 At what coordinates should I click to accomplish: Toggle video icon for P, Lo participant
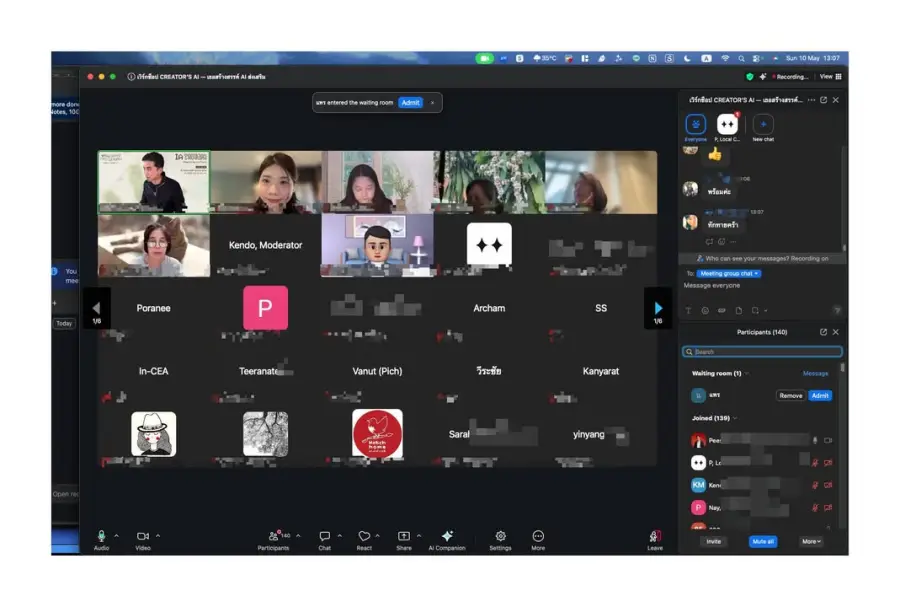[828, 462]
